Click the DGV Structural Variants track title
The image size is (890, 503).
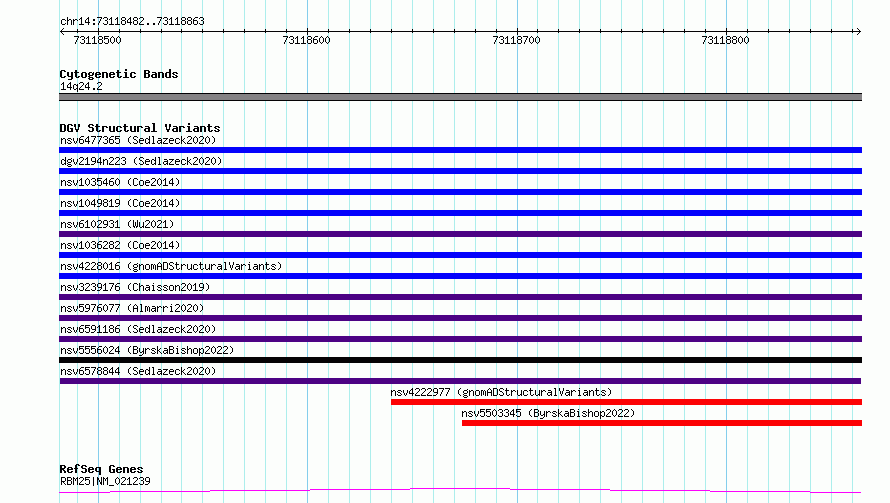coord(140,128)
